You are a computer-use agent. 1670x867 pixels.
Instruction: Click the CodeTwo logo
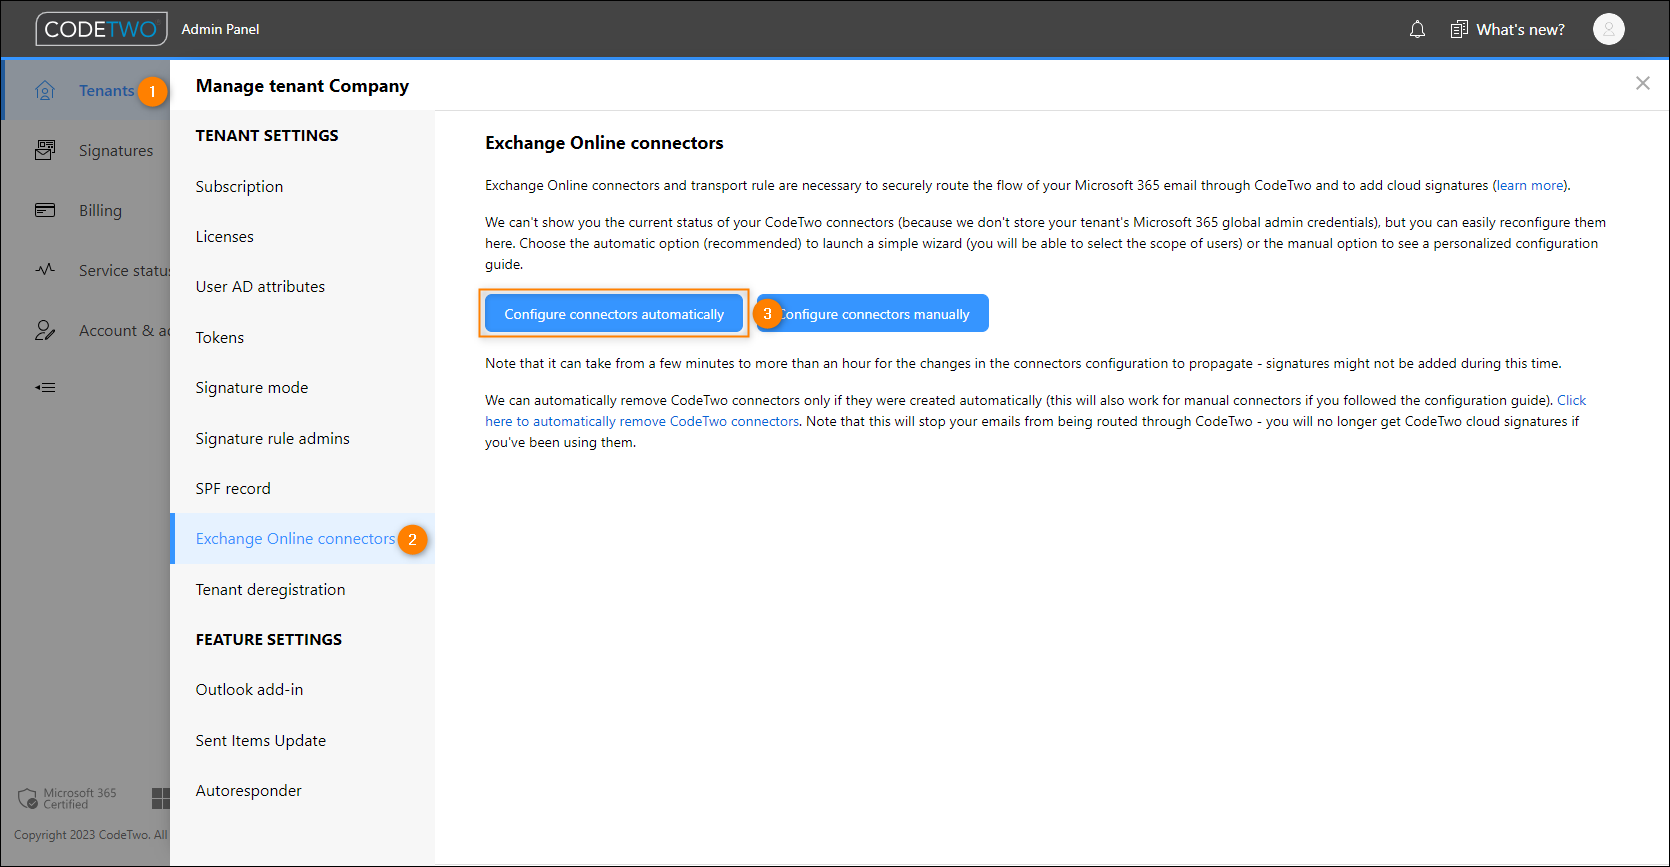click(101, 29)
